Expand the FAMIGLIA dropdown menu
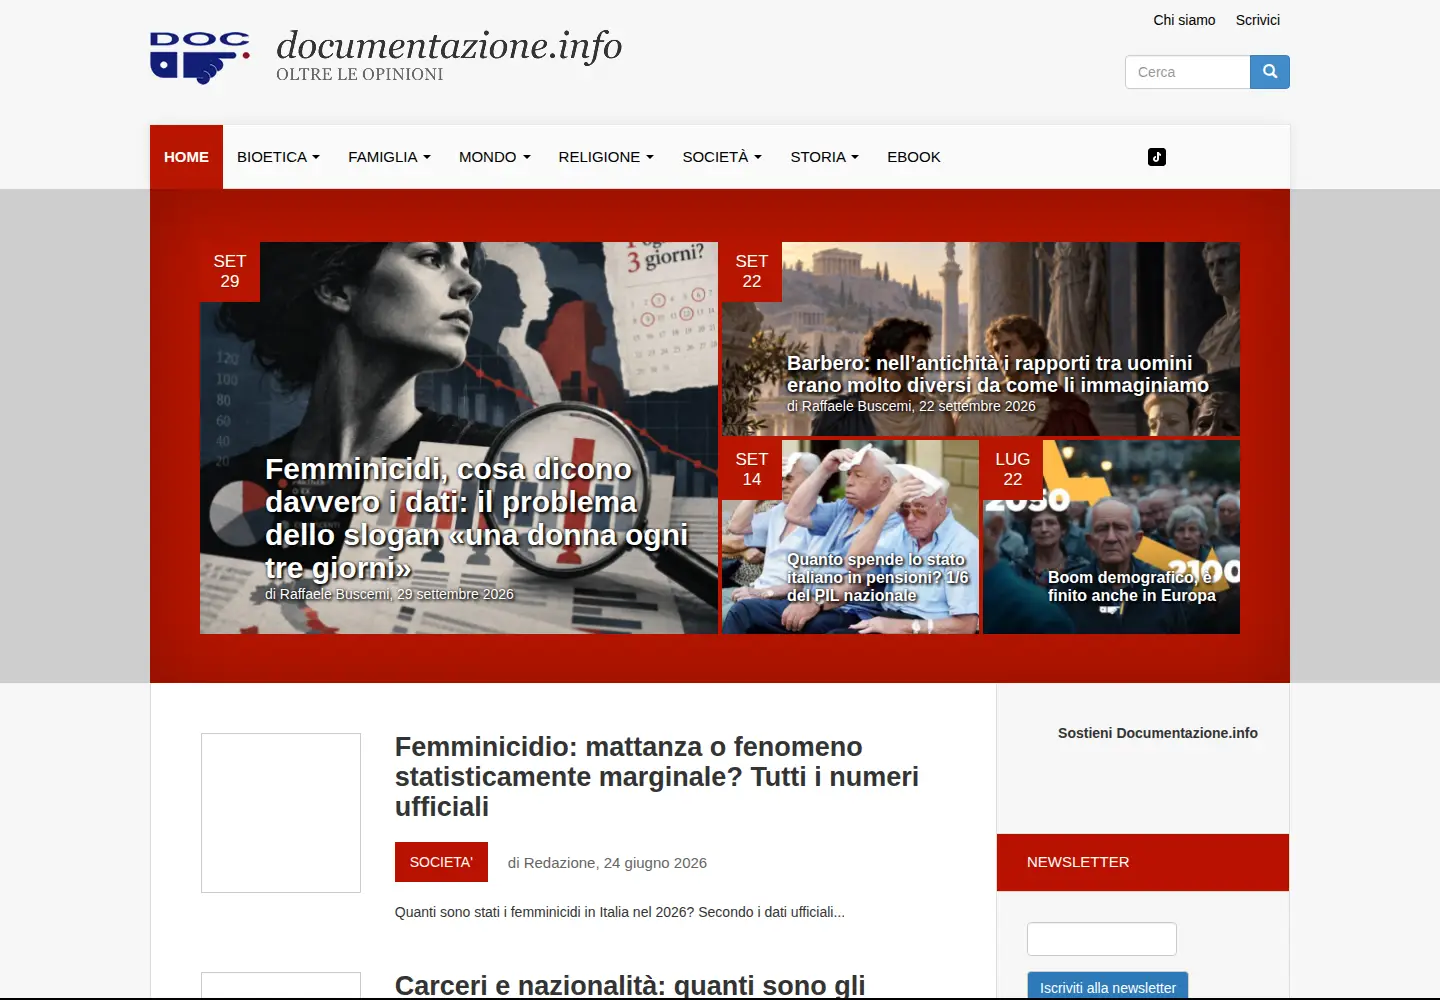The height and width of the screenshot is (1000, 1440). click(x=389, y=157)
